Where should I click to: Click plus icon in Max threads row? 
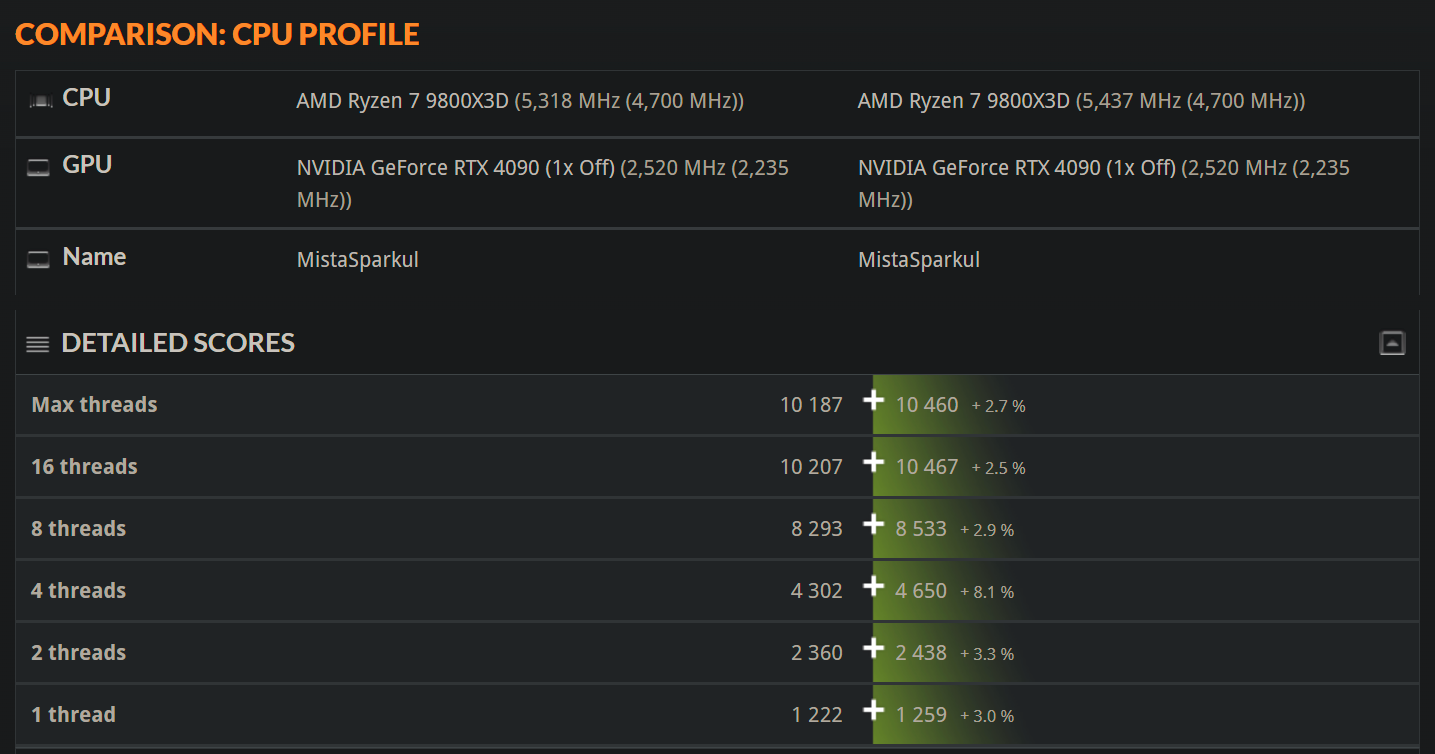[x=874, y=400]
